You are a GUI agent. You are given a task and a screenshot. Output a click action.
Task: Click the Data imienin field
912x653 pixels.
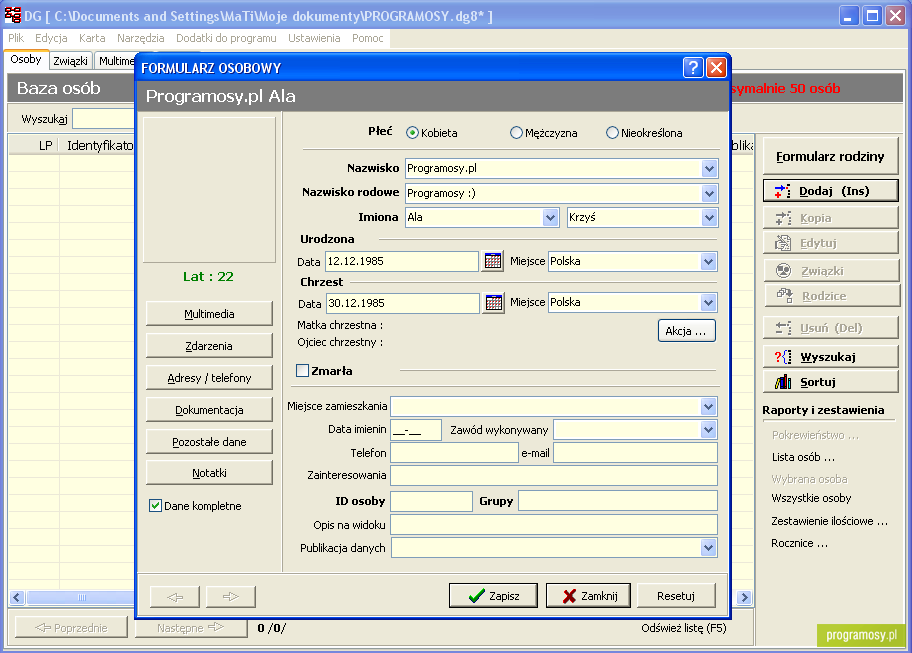[x=416, y=430]
